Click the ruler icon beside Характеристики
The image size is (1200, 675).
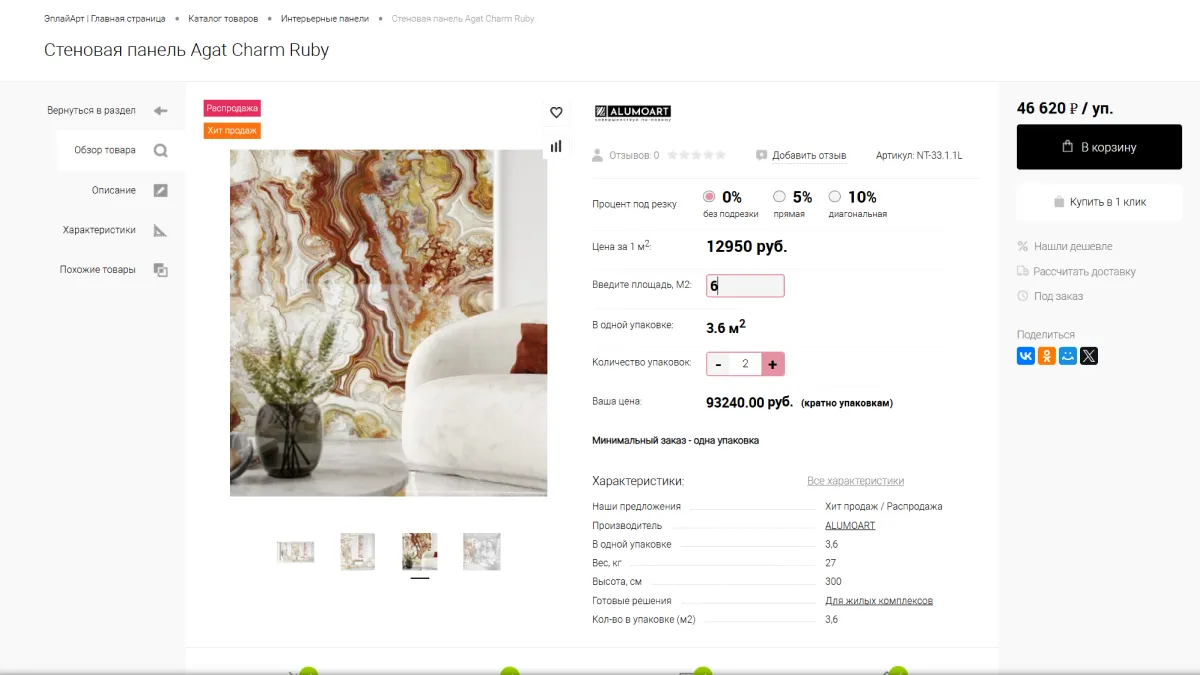[x=160, y=230]
